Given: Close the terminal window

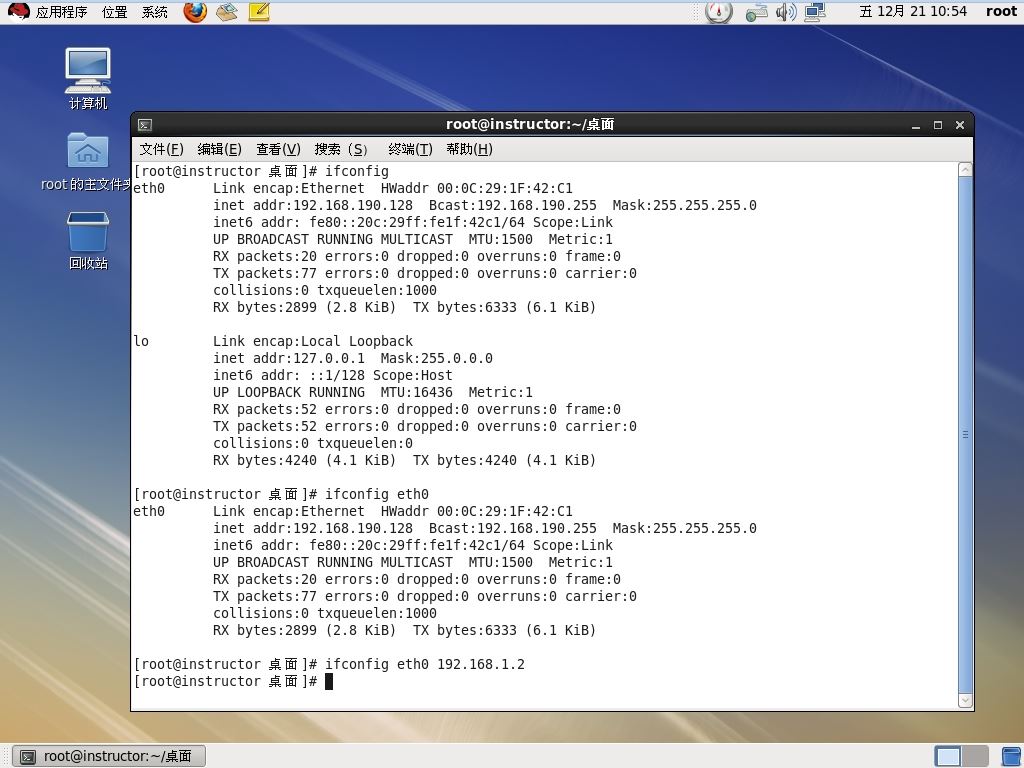Looking at the screenshot, I should pos(960,125).
